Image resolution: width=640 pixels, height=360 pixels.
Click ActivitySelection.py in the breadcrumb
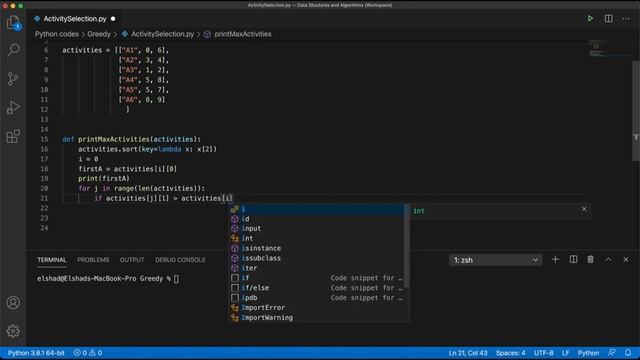click(x=162, y=34)
